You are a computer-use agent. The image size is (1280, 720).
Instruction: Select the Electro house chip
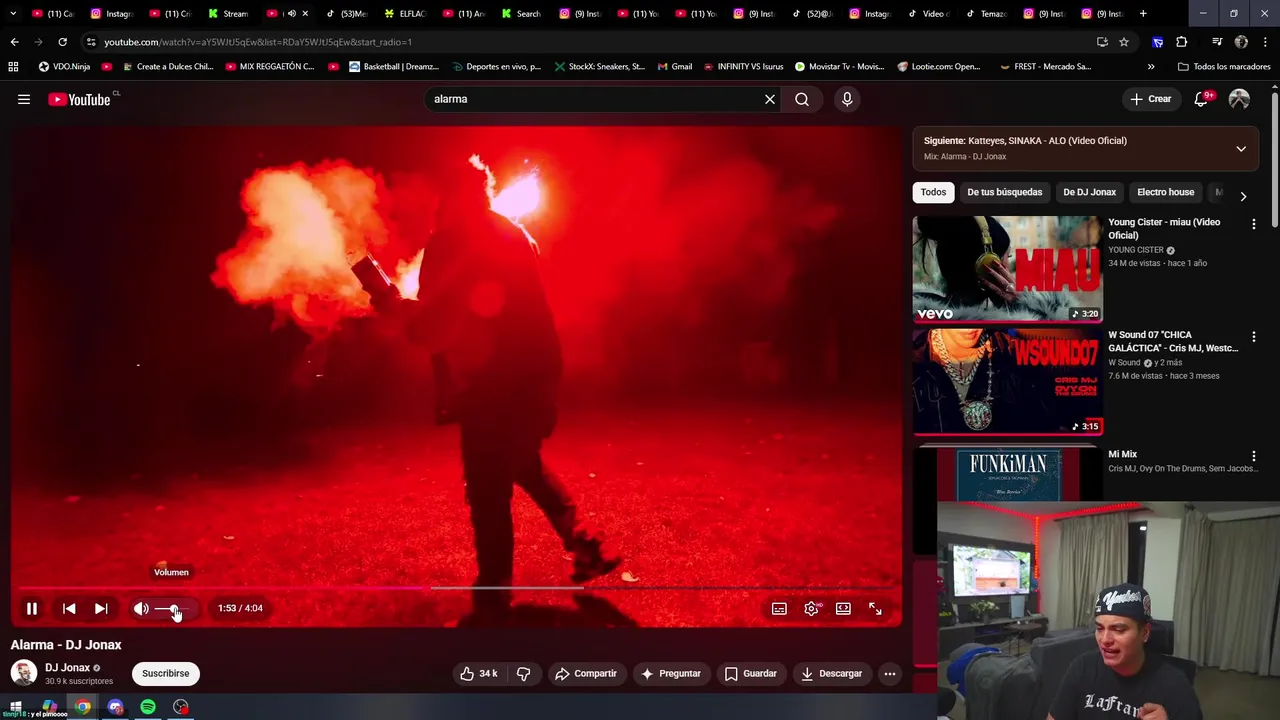[1165, 192]
